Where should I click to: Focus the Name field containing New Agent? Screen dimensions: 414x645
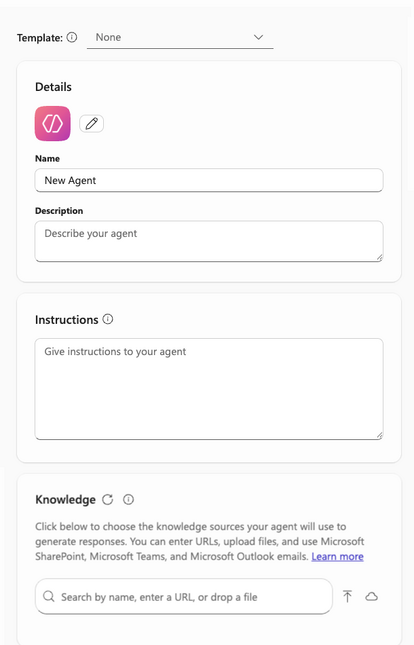click(209, 180)
